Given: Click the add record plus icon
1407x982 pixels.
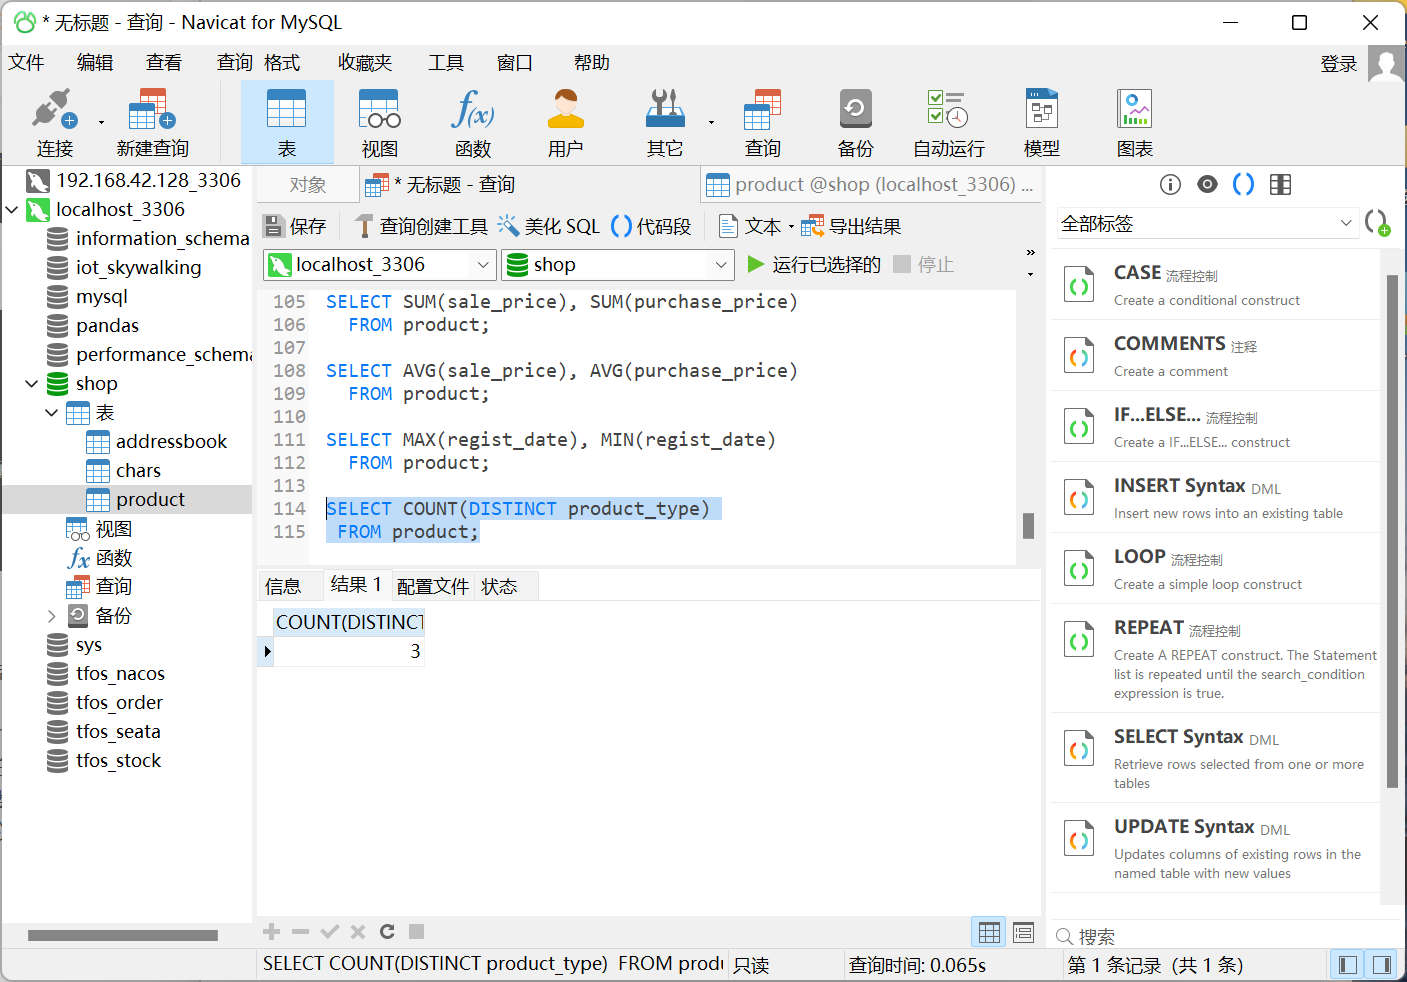Looking at the screenshot, I should (x=271, y=932).
